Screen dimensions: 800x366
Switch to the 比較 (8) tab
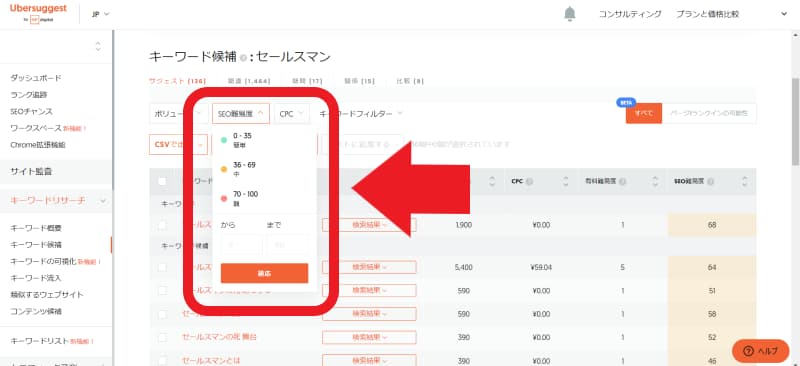coord(410,81)
